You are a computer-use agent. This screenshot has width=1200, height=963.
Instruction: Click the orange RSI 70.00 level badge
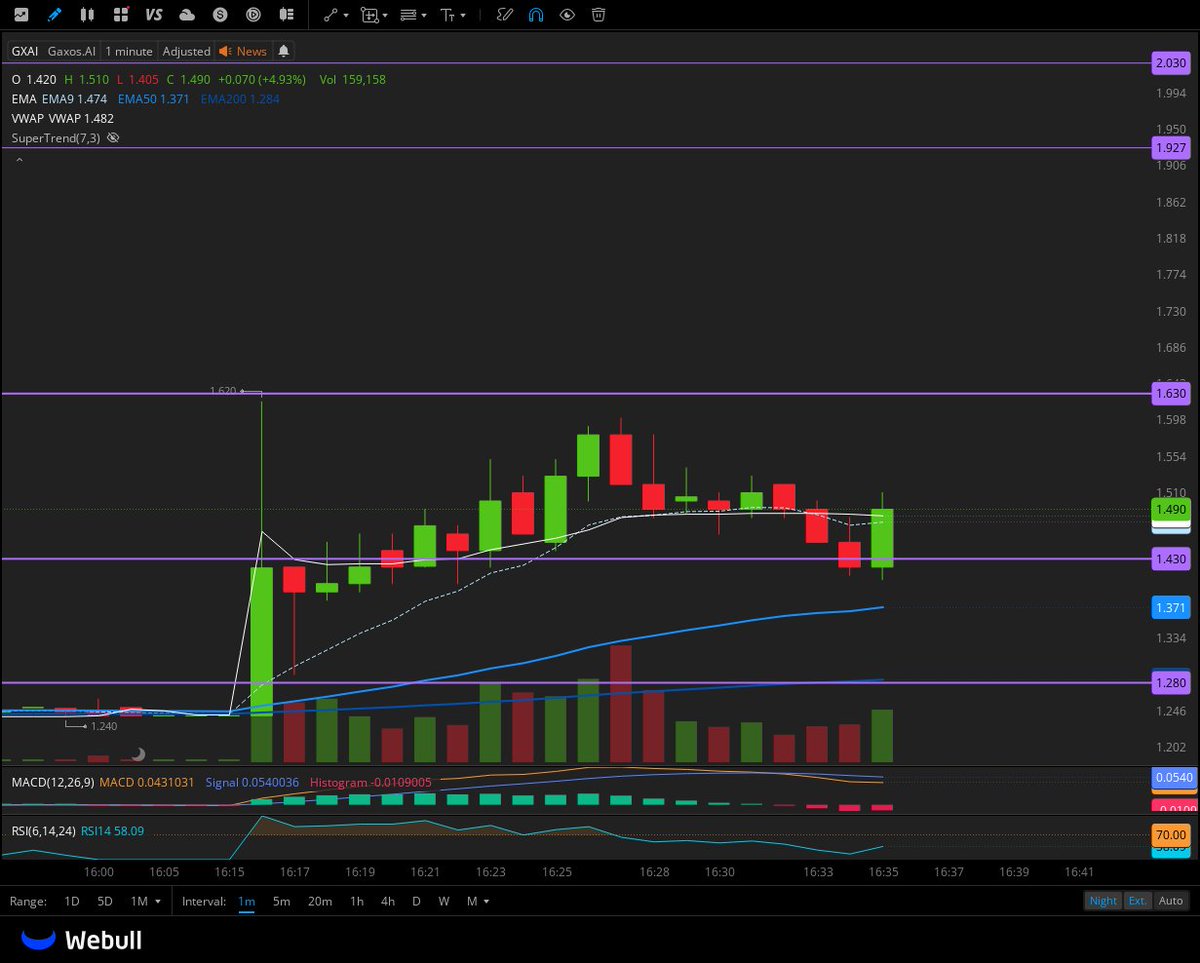pyautogui.click(x=1172, y=832)
